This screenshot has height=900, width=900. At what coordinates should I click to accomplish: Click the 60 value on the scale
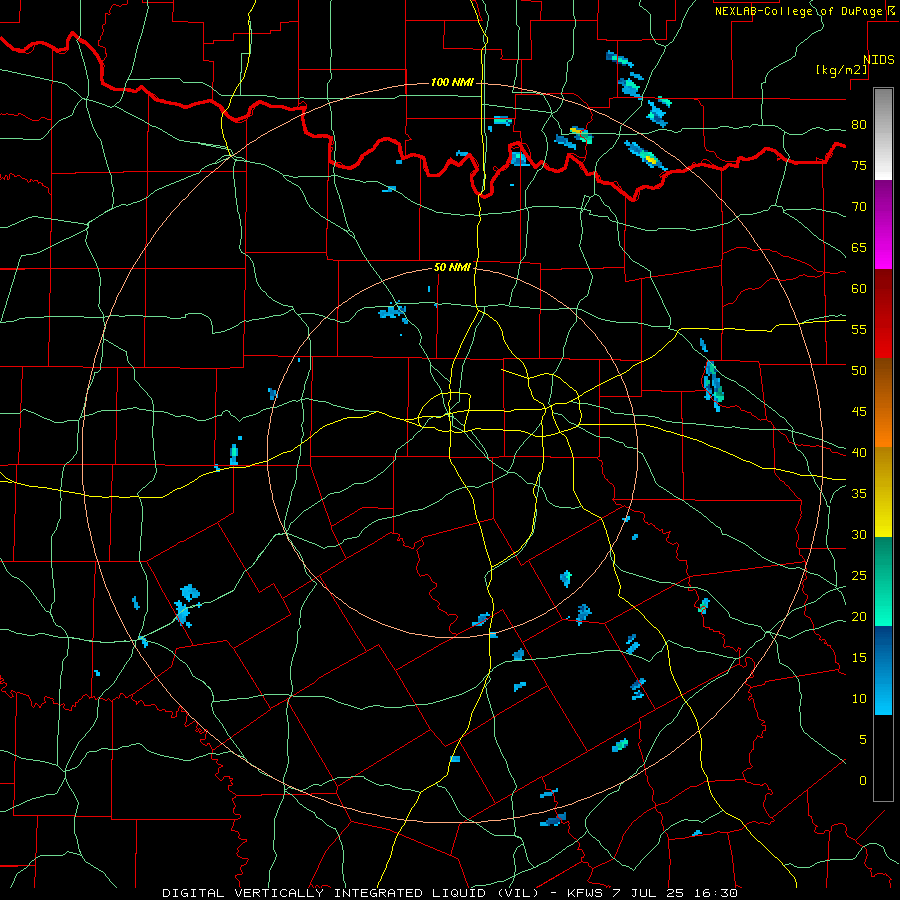point(859,289)
